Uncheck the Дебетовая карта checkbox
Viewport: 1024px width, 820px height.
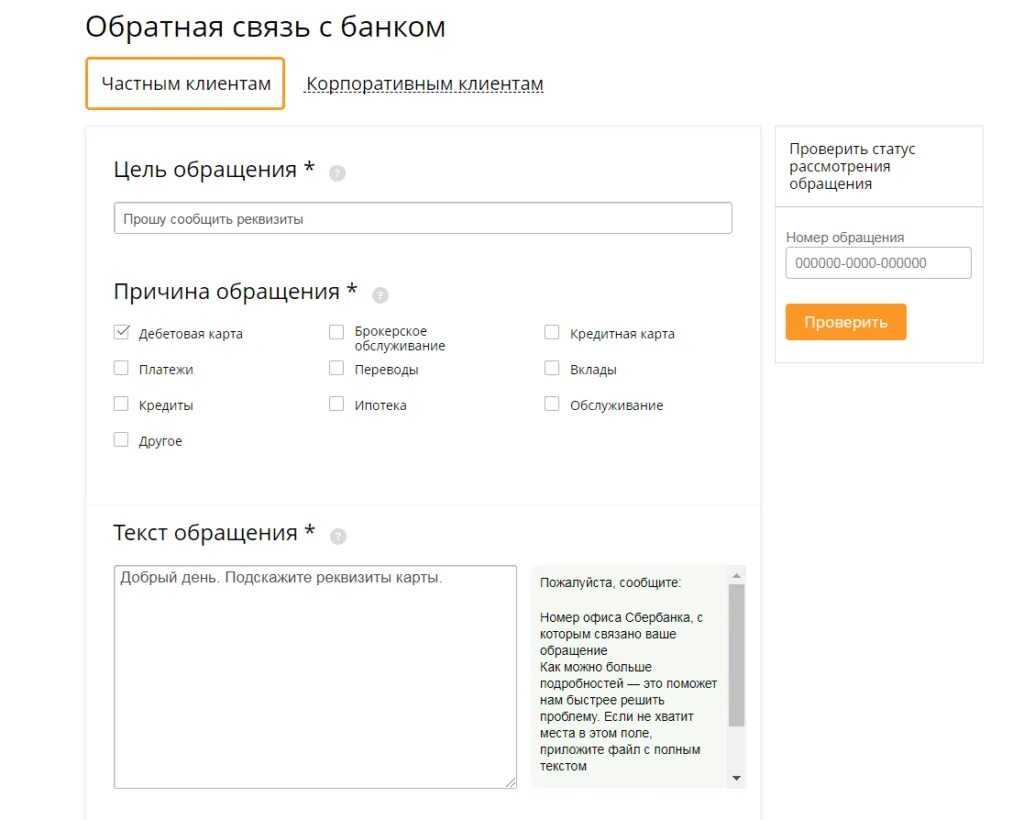point(122,333)
